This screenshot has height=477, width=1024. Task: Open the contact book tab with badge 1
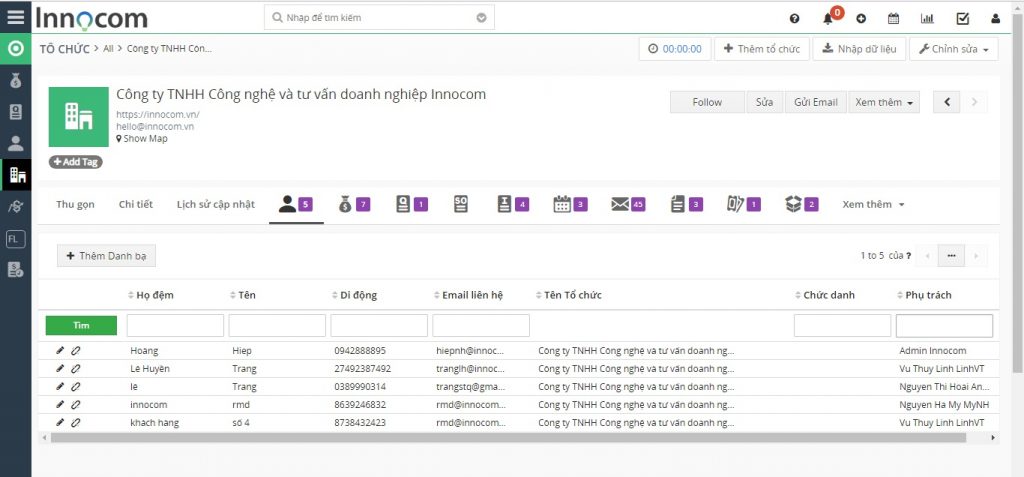tap(411, 205)
